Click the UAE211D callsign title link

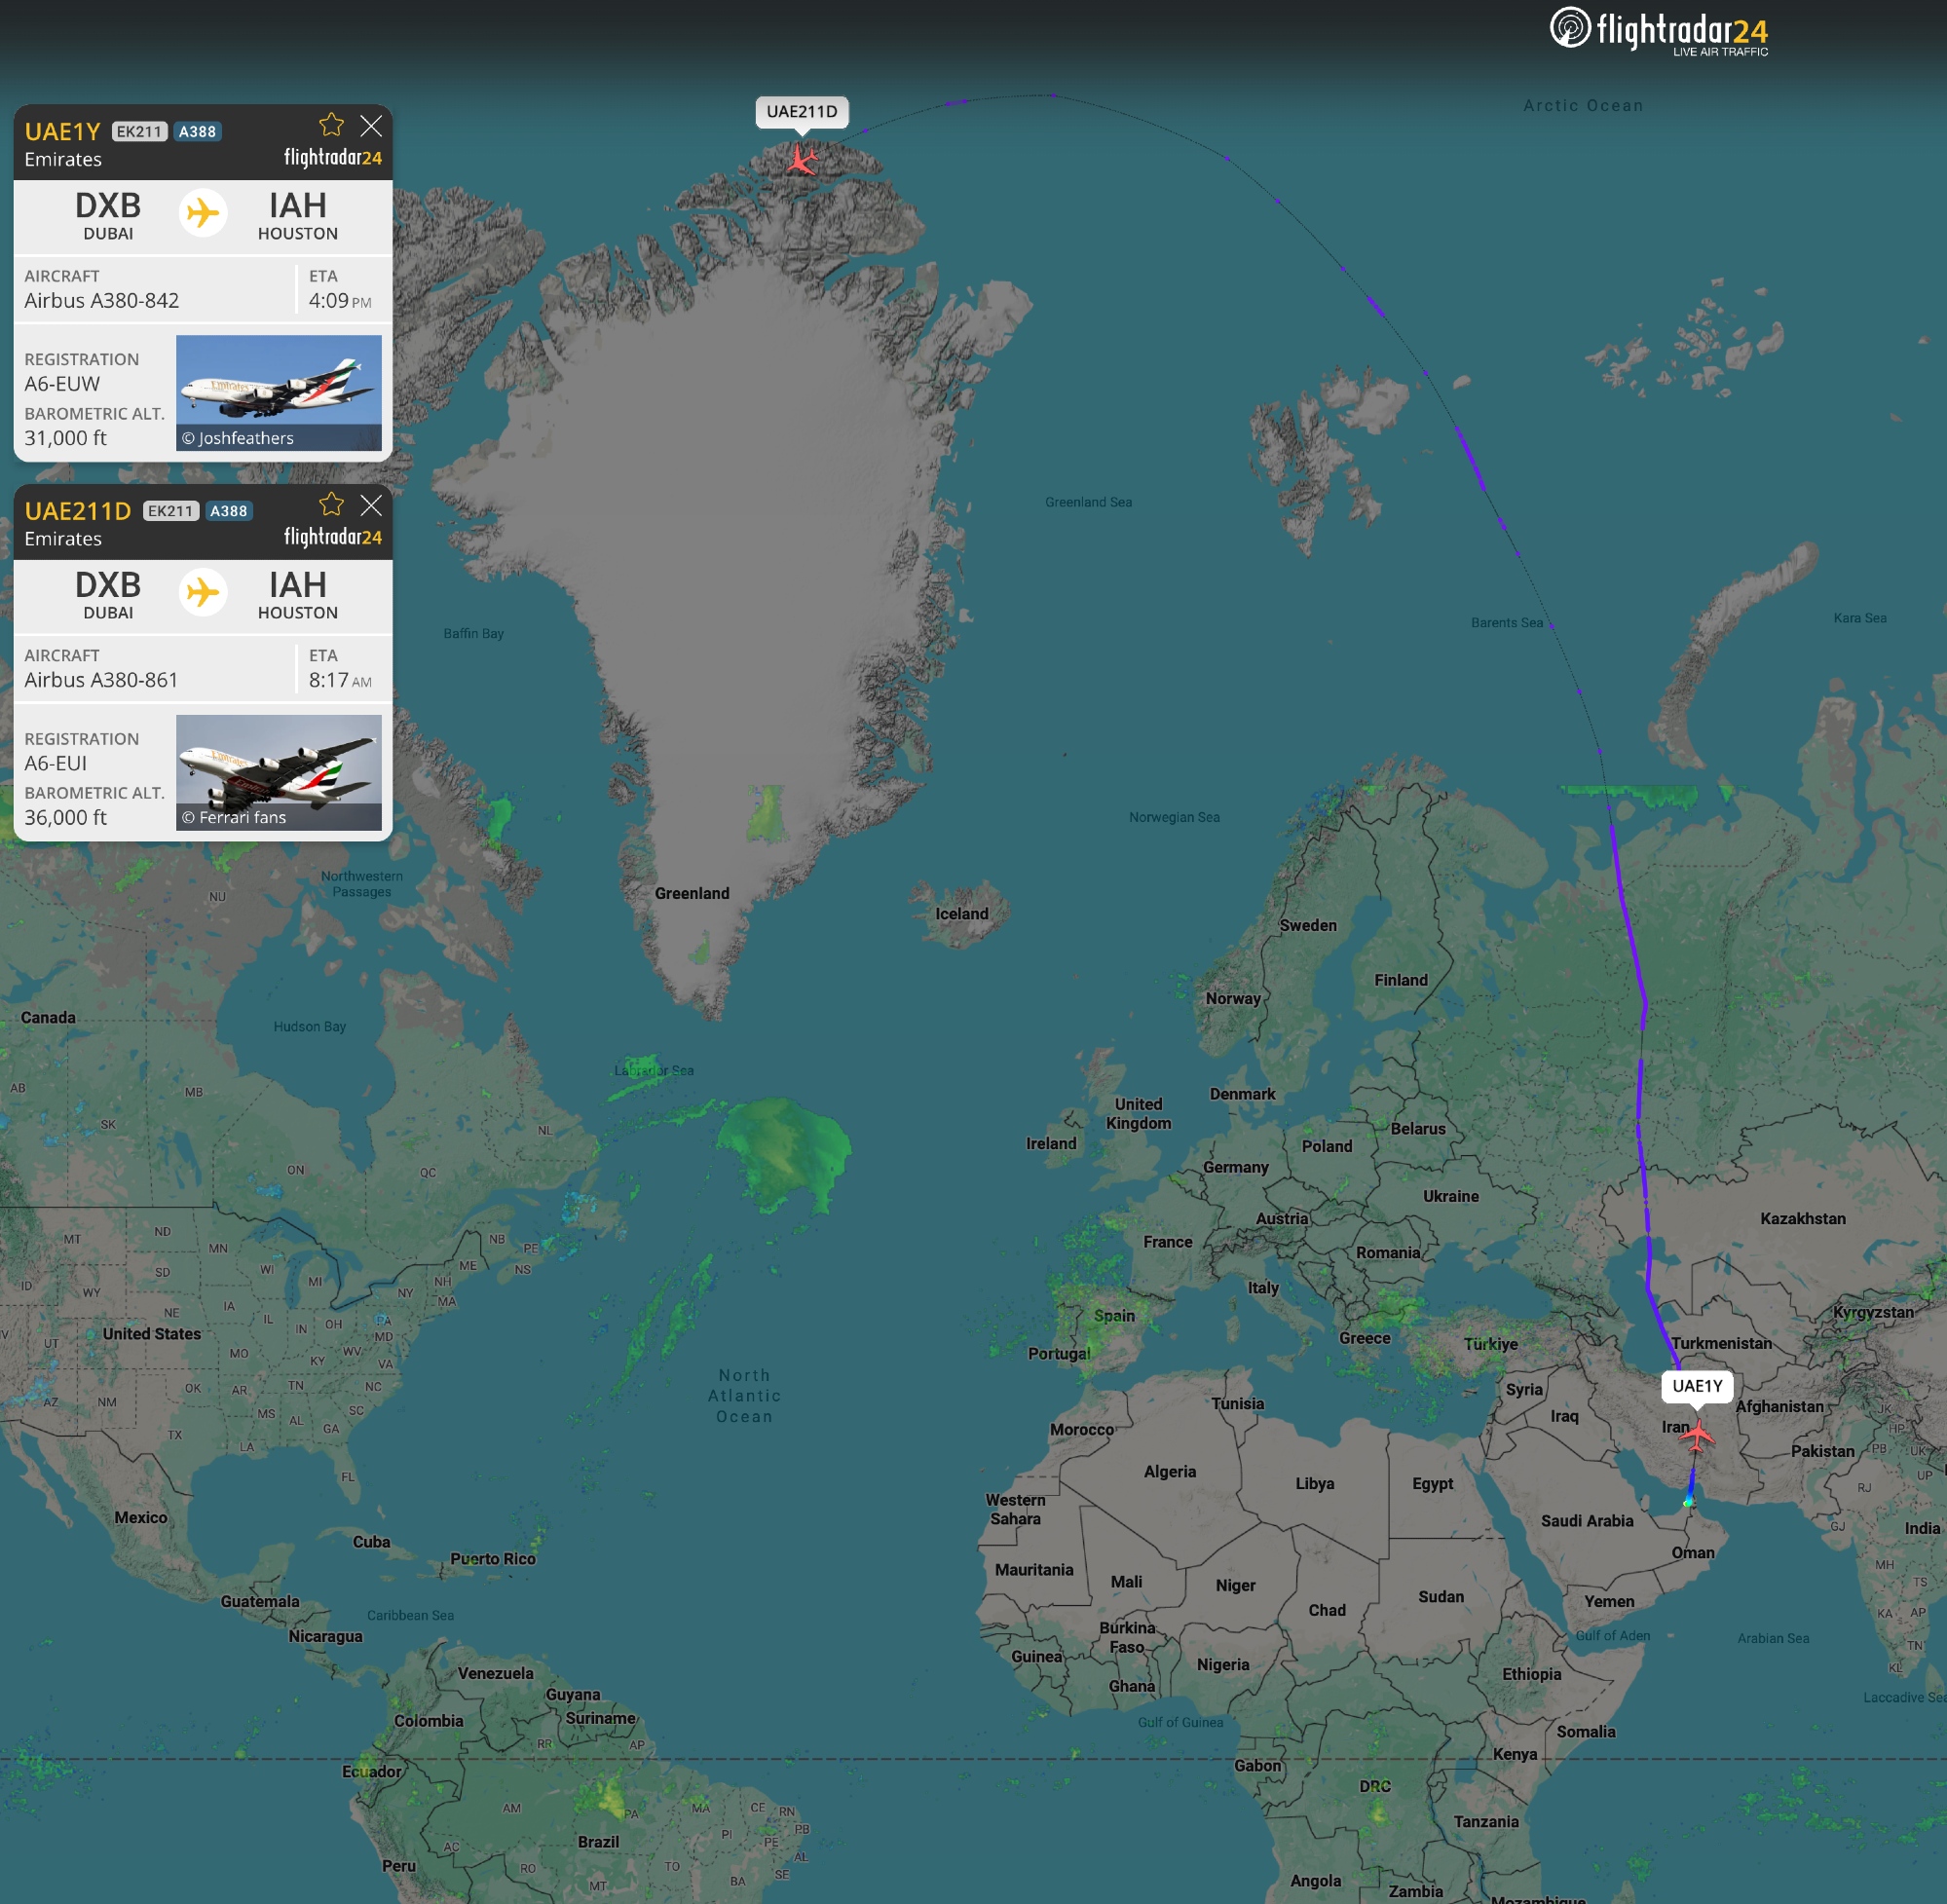coord(77,511)
